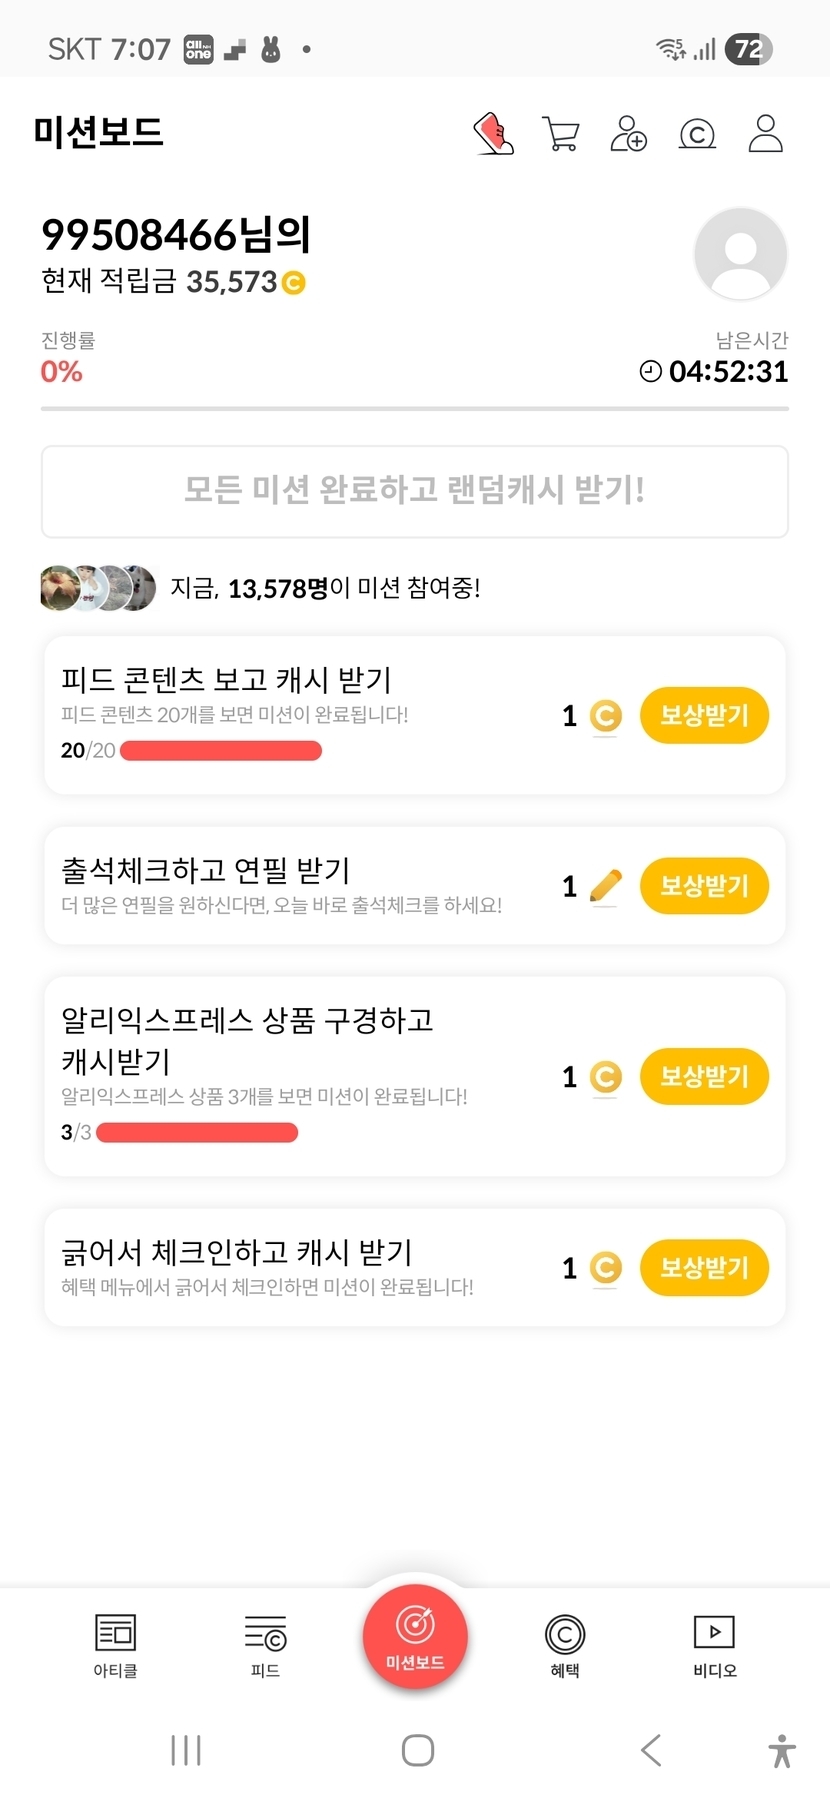The image size is (830, 1798).
Task: Claim reward for scratch check-in mission
Action: [704, 1267]
